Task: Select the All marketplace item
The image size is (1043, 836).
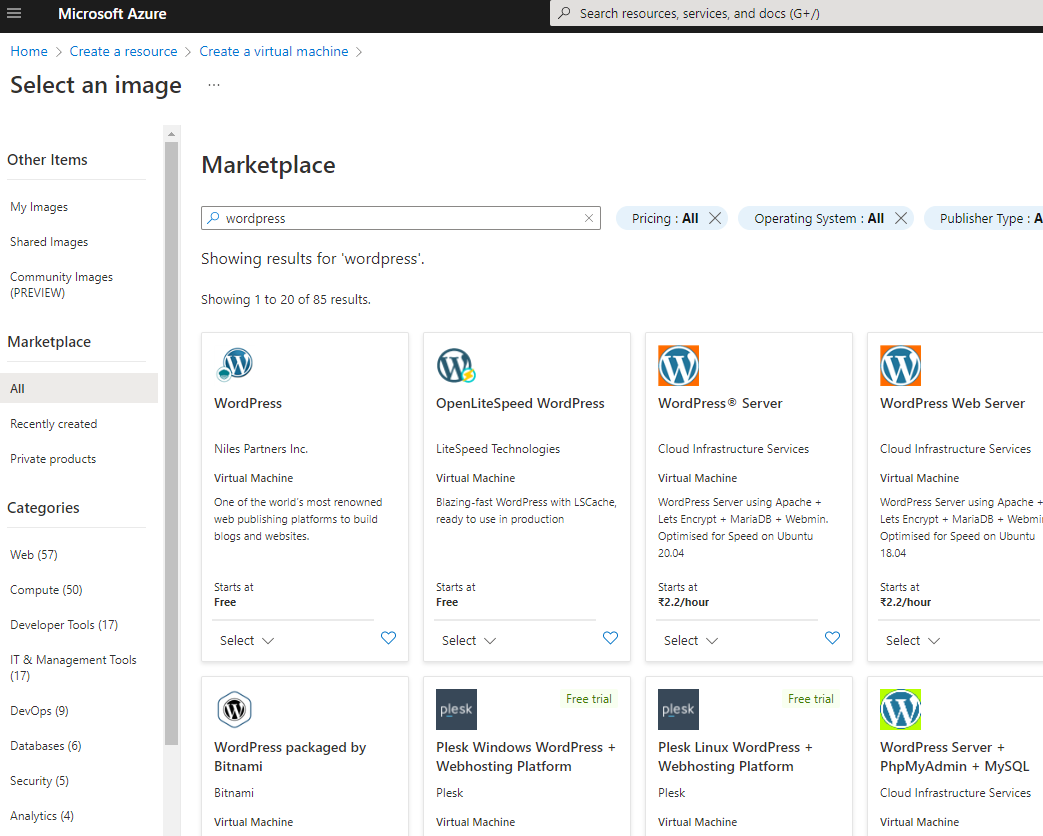Action: pos(78,388)
